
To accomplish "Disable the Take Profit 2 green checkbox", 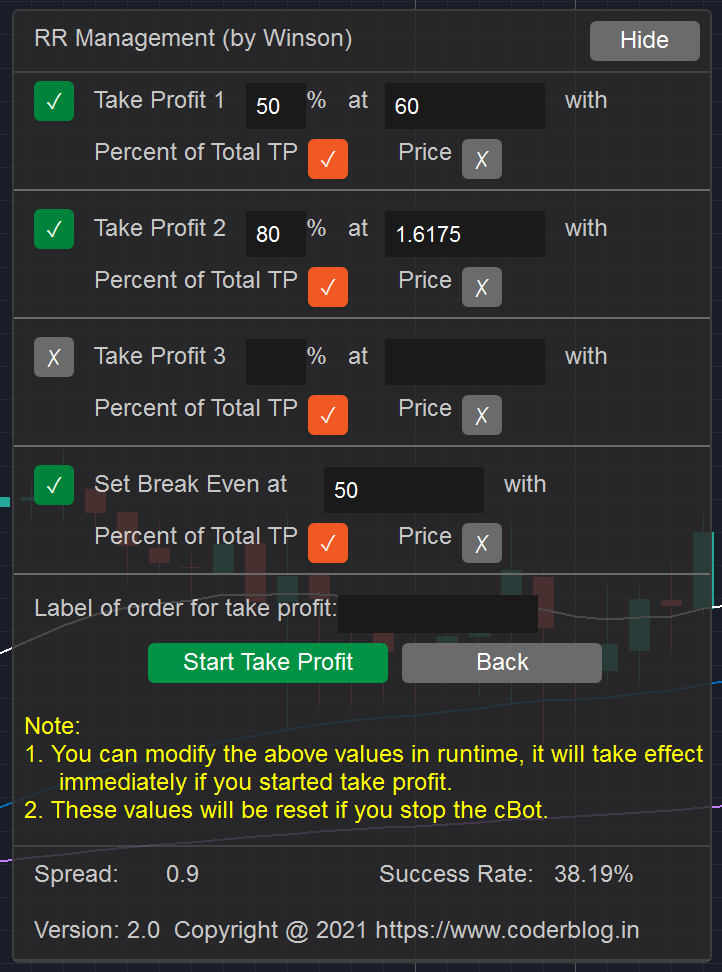I will [x=54, y=229].
